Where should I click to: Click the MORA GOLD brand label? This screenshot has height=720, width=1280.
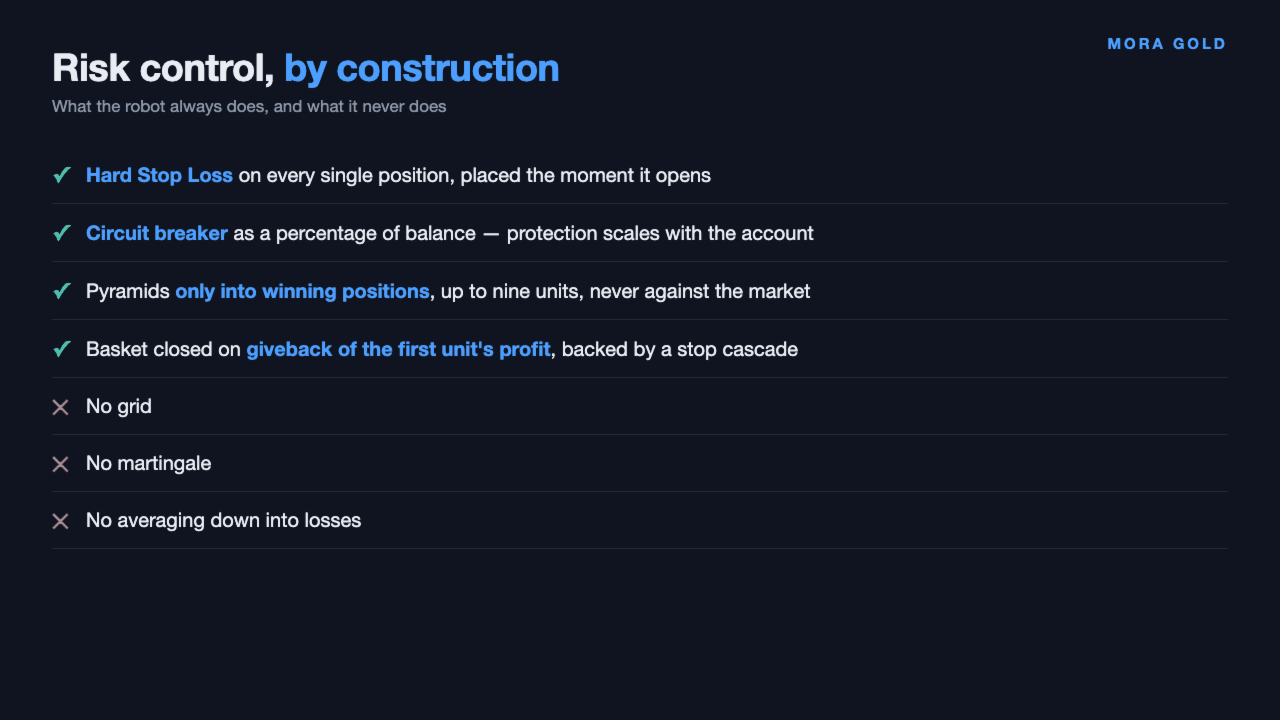click(x=1167, y=44)
